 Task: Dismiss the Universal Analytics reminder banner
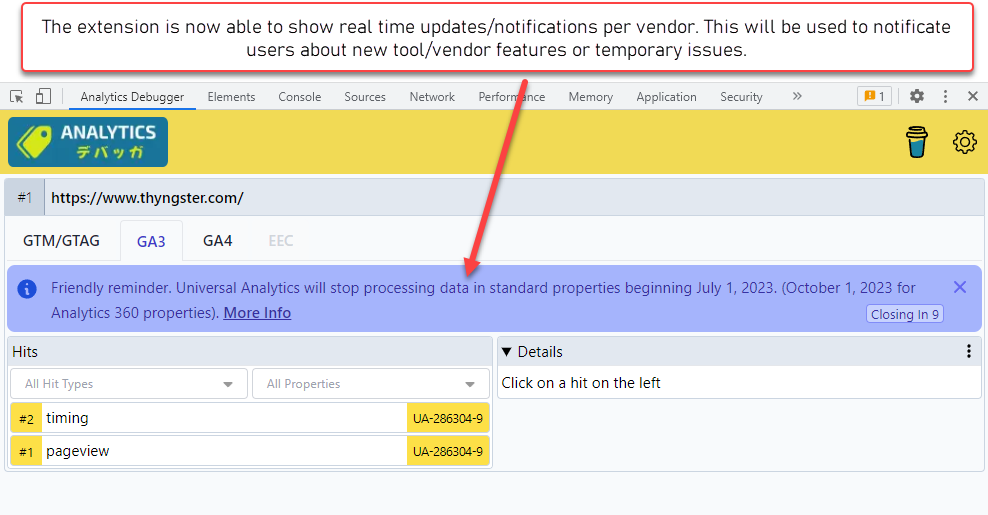click(960, 288)
